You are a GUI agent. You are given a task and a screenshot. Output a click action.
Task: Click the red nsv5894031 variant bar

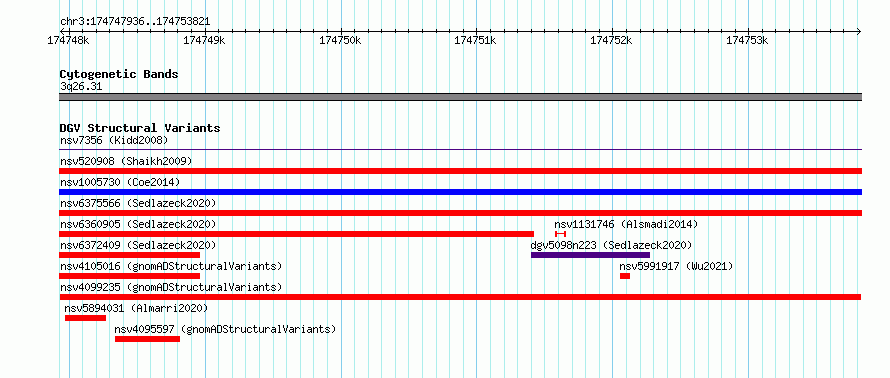[85, 318]
